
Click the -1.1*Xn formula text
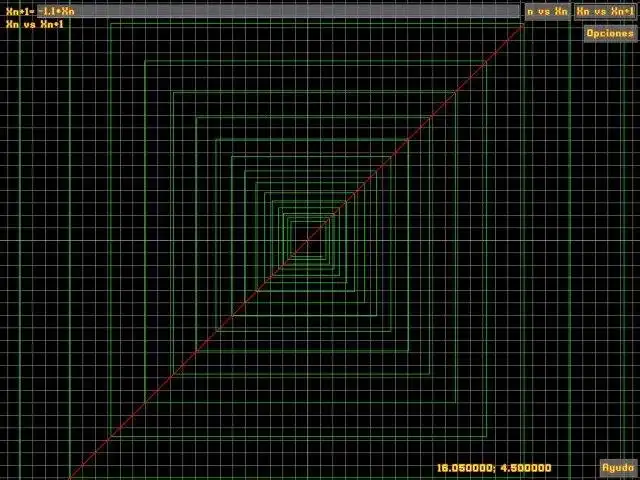[56, 11]
